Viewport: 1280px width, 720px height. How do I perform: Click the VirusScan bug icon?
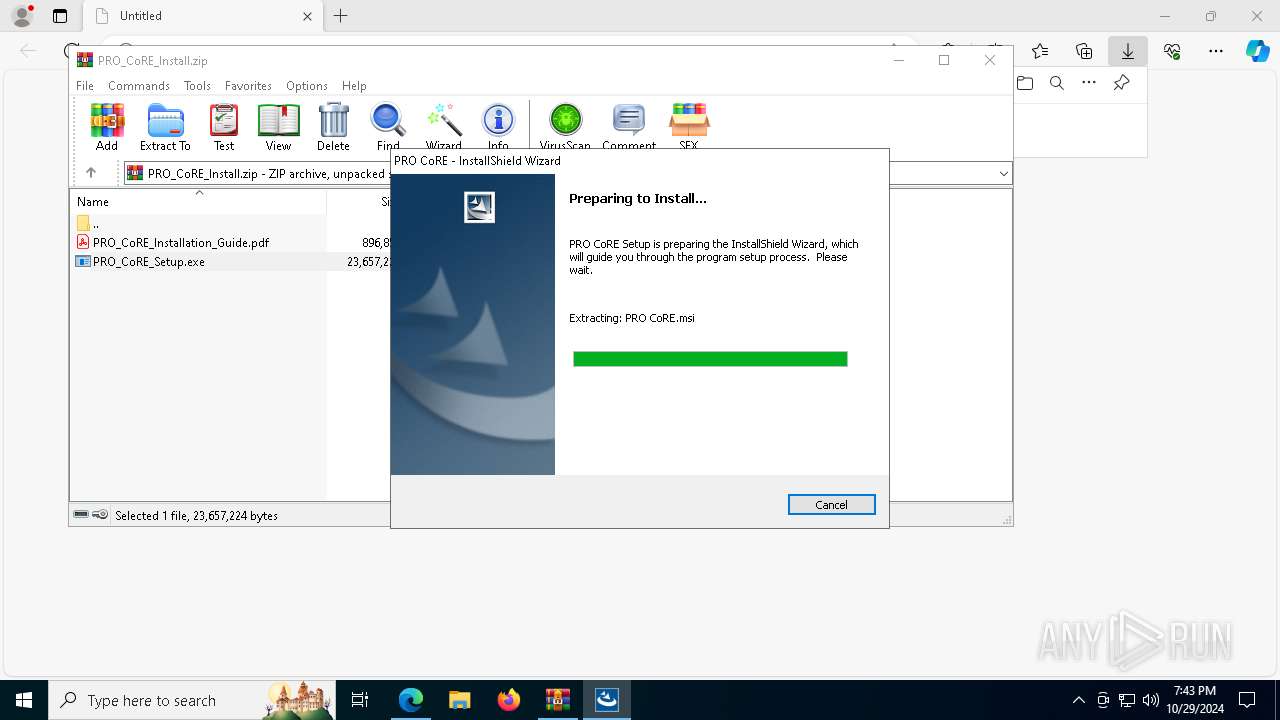(565, 127)
